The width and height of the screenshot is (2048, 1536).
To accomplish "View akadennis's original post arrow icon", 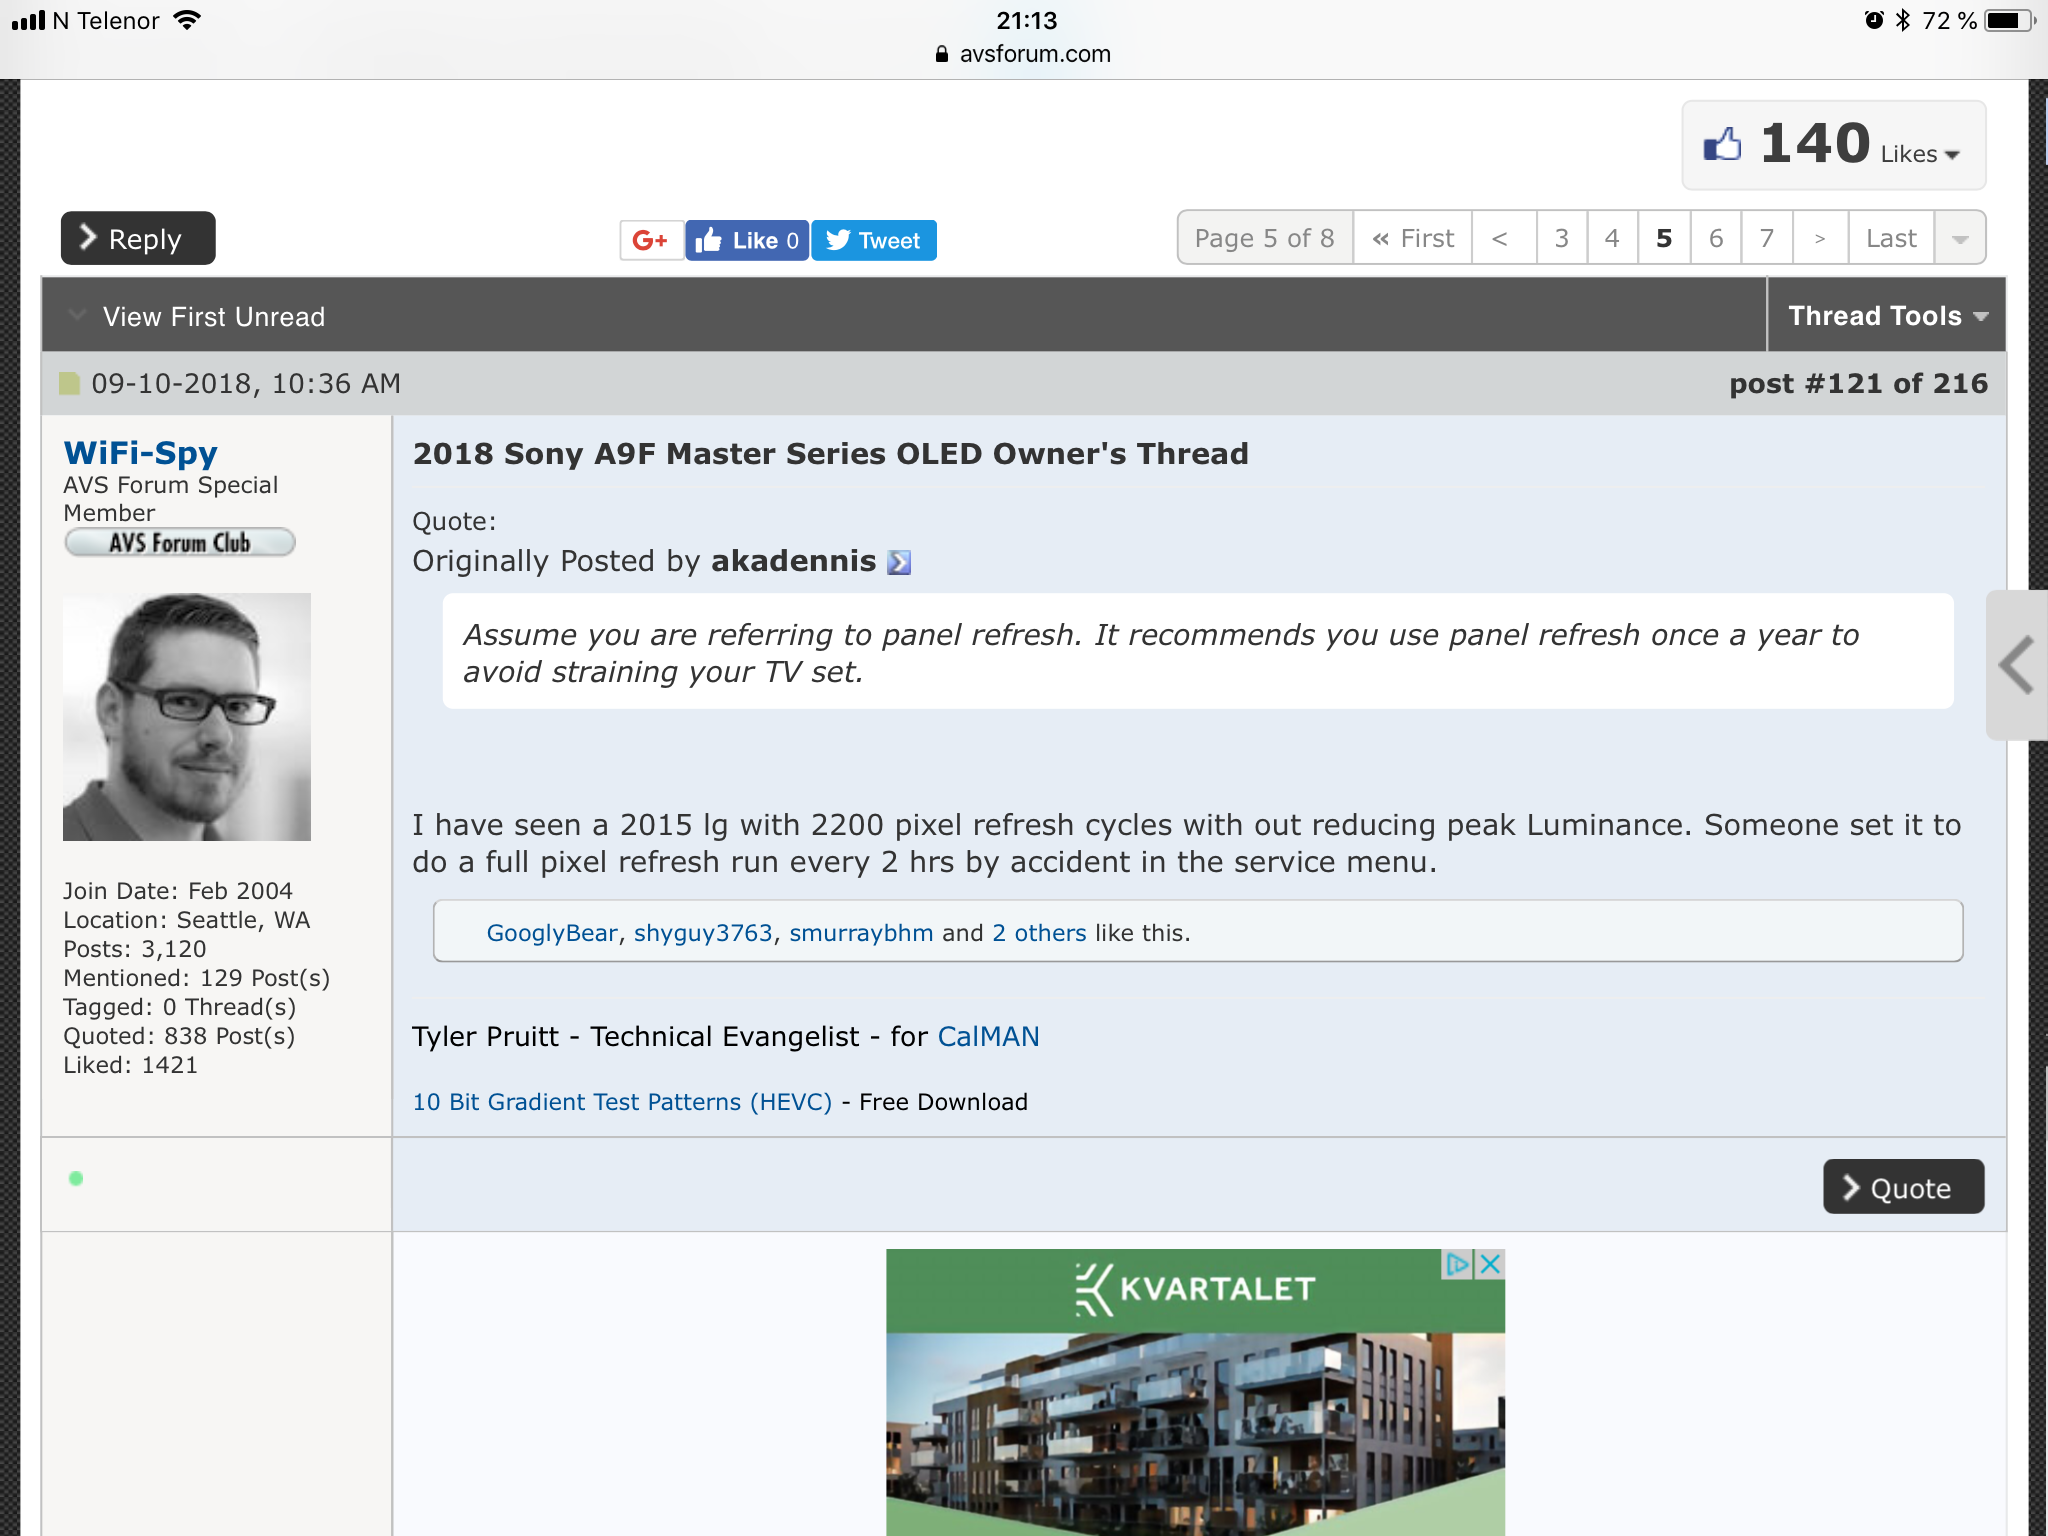I will [899, 562].
